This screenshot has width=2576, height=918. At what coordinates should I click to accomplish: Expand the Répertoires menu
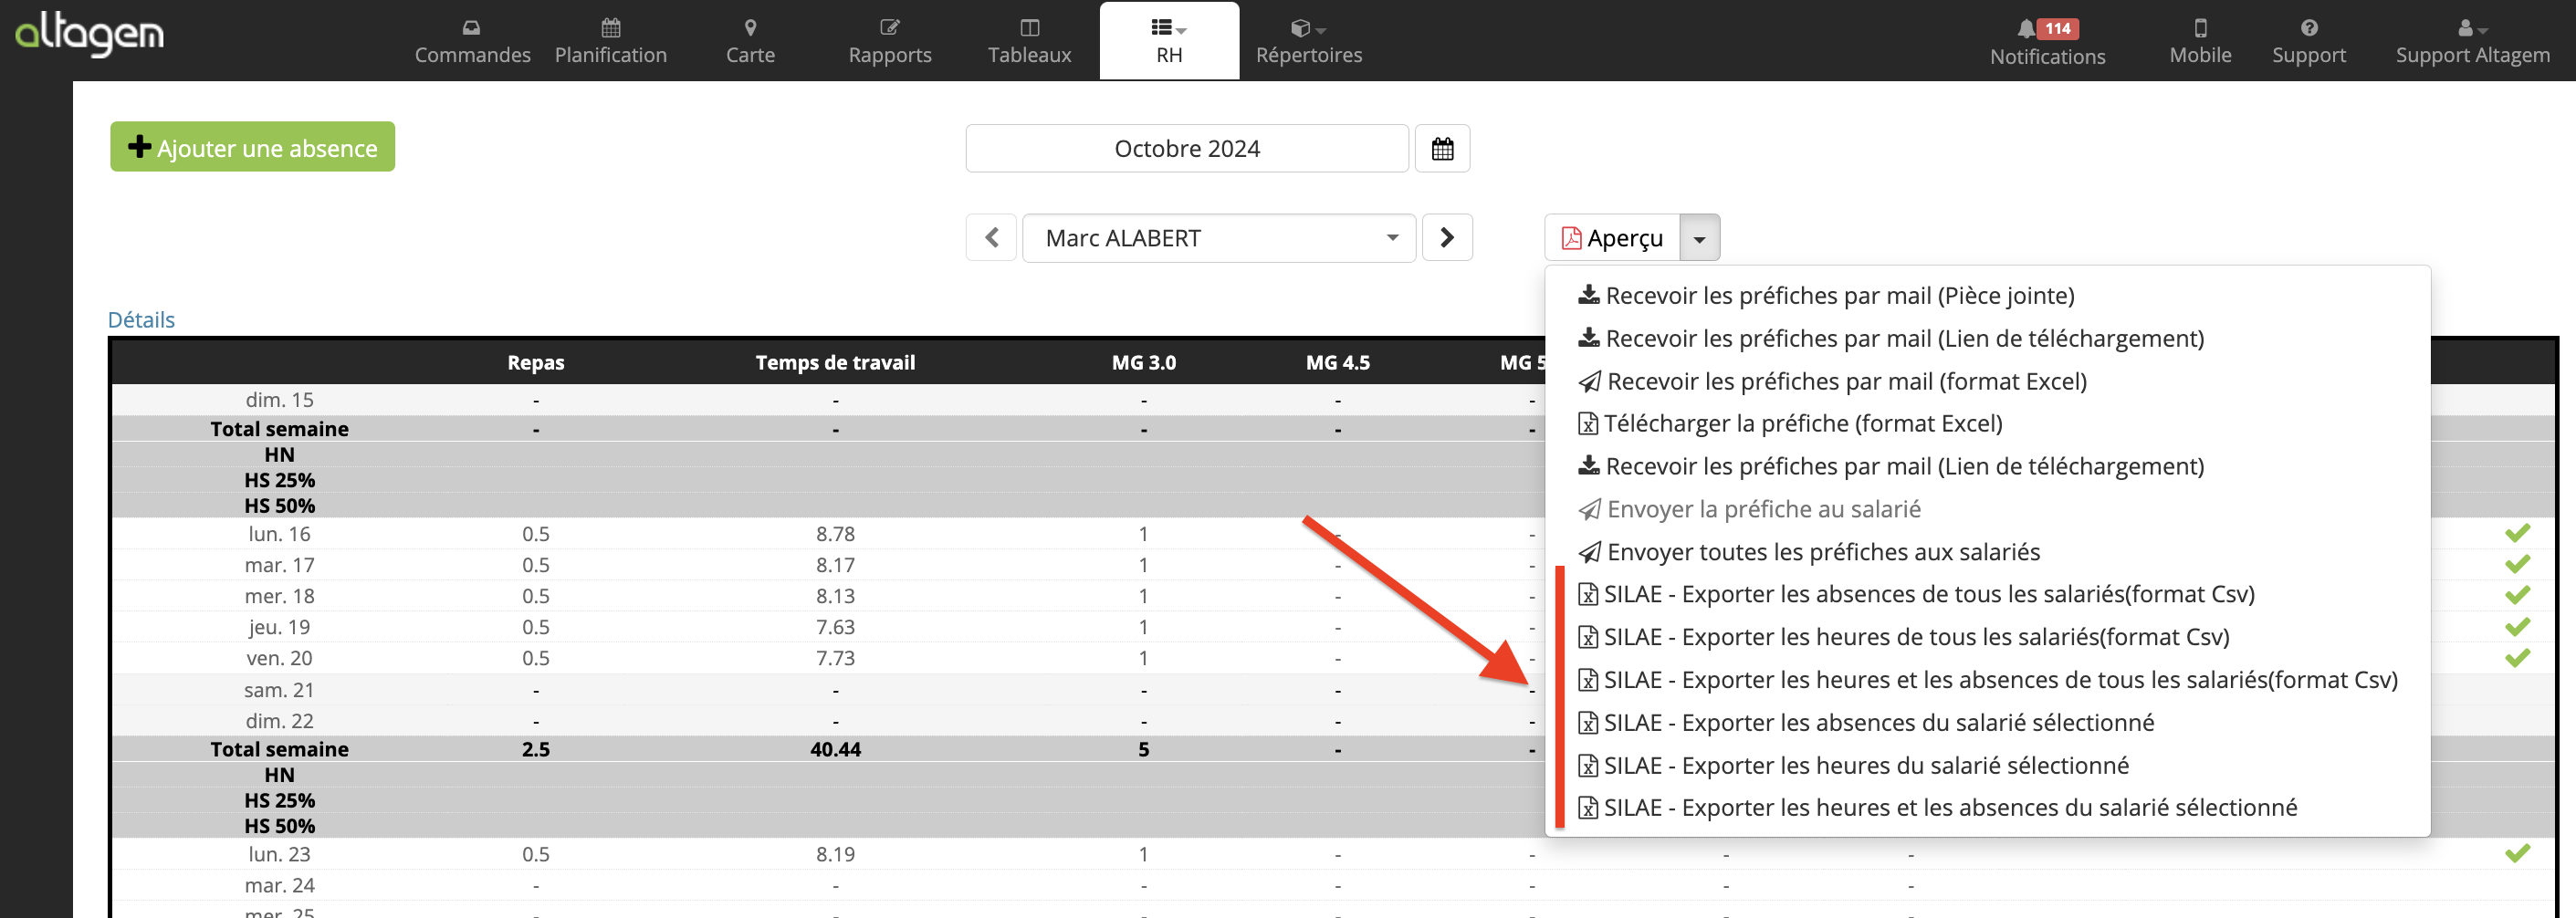tap(1308, 41)
